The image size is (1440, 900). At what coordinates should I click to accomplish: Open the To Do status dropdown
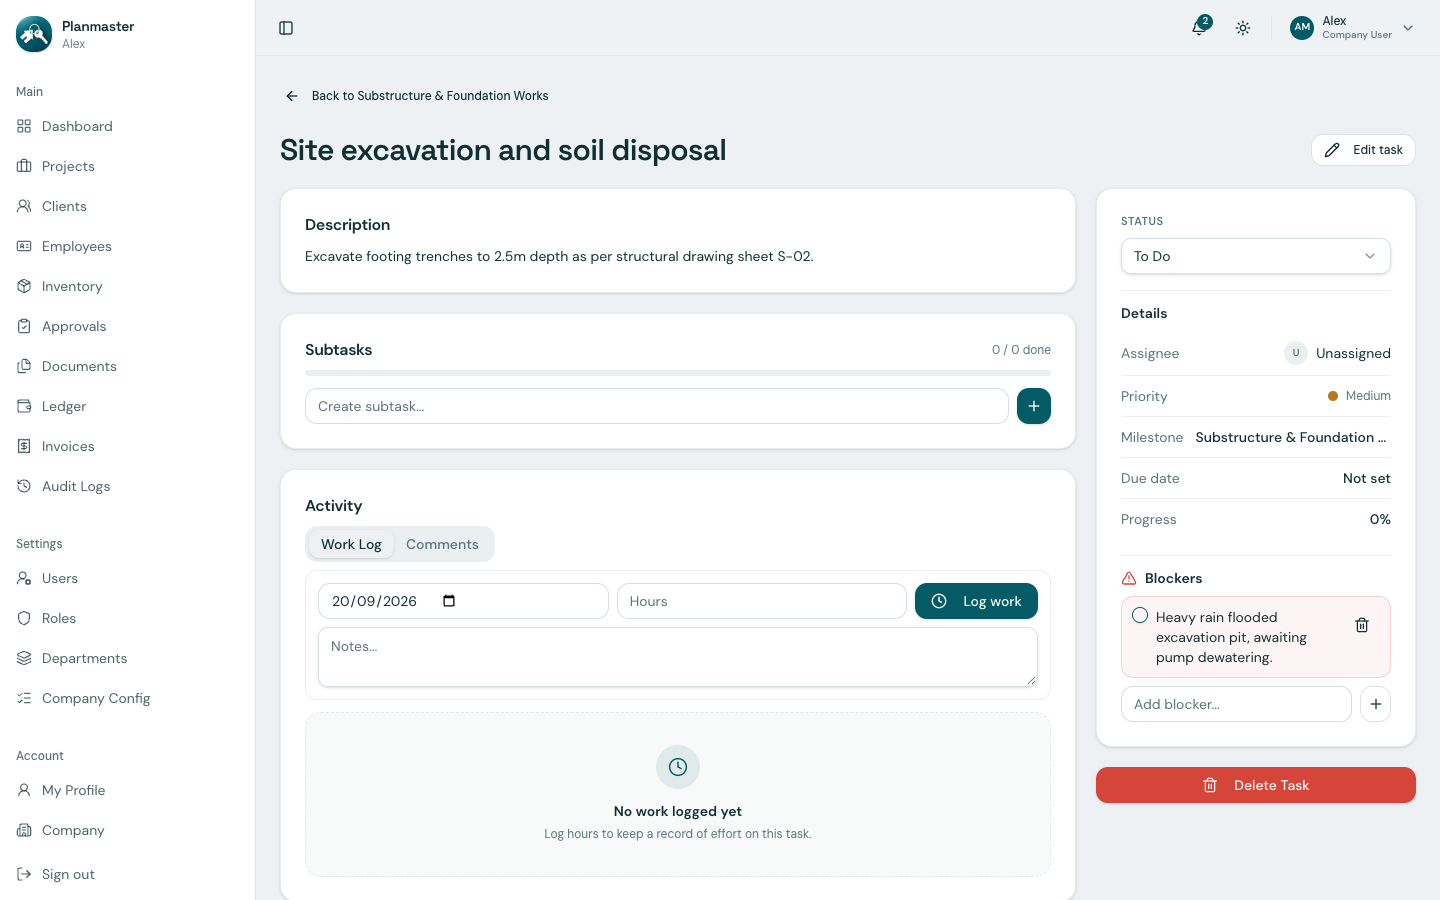pyautogui.click(x=1256, y=256)
